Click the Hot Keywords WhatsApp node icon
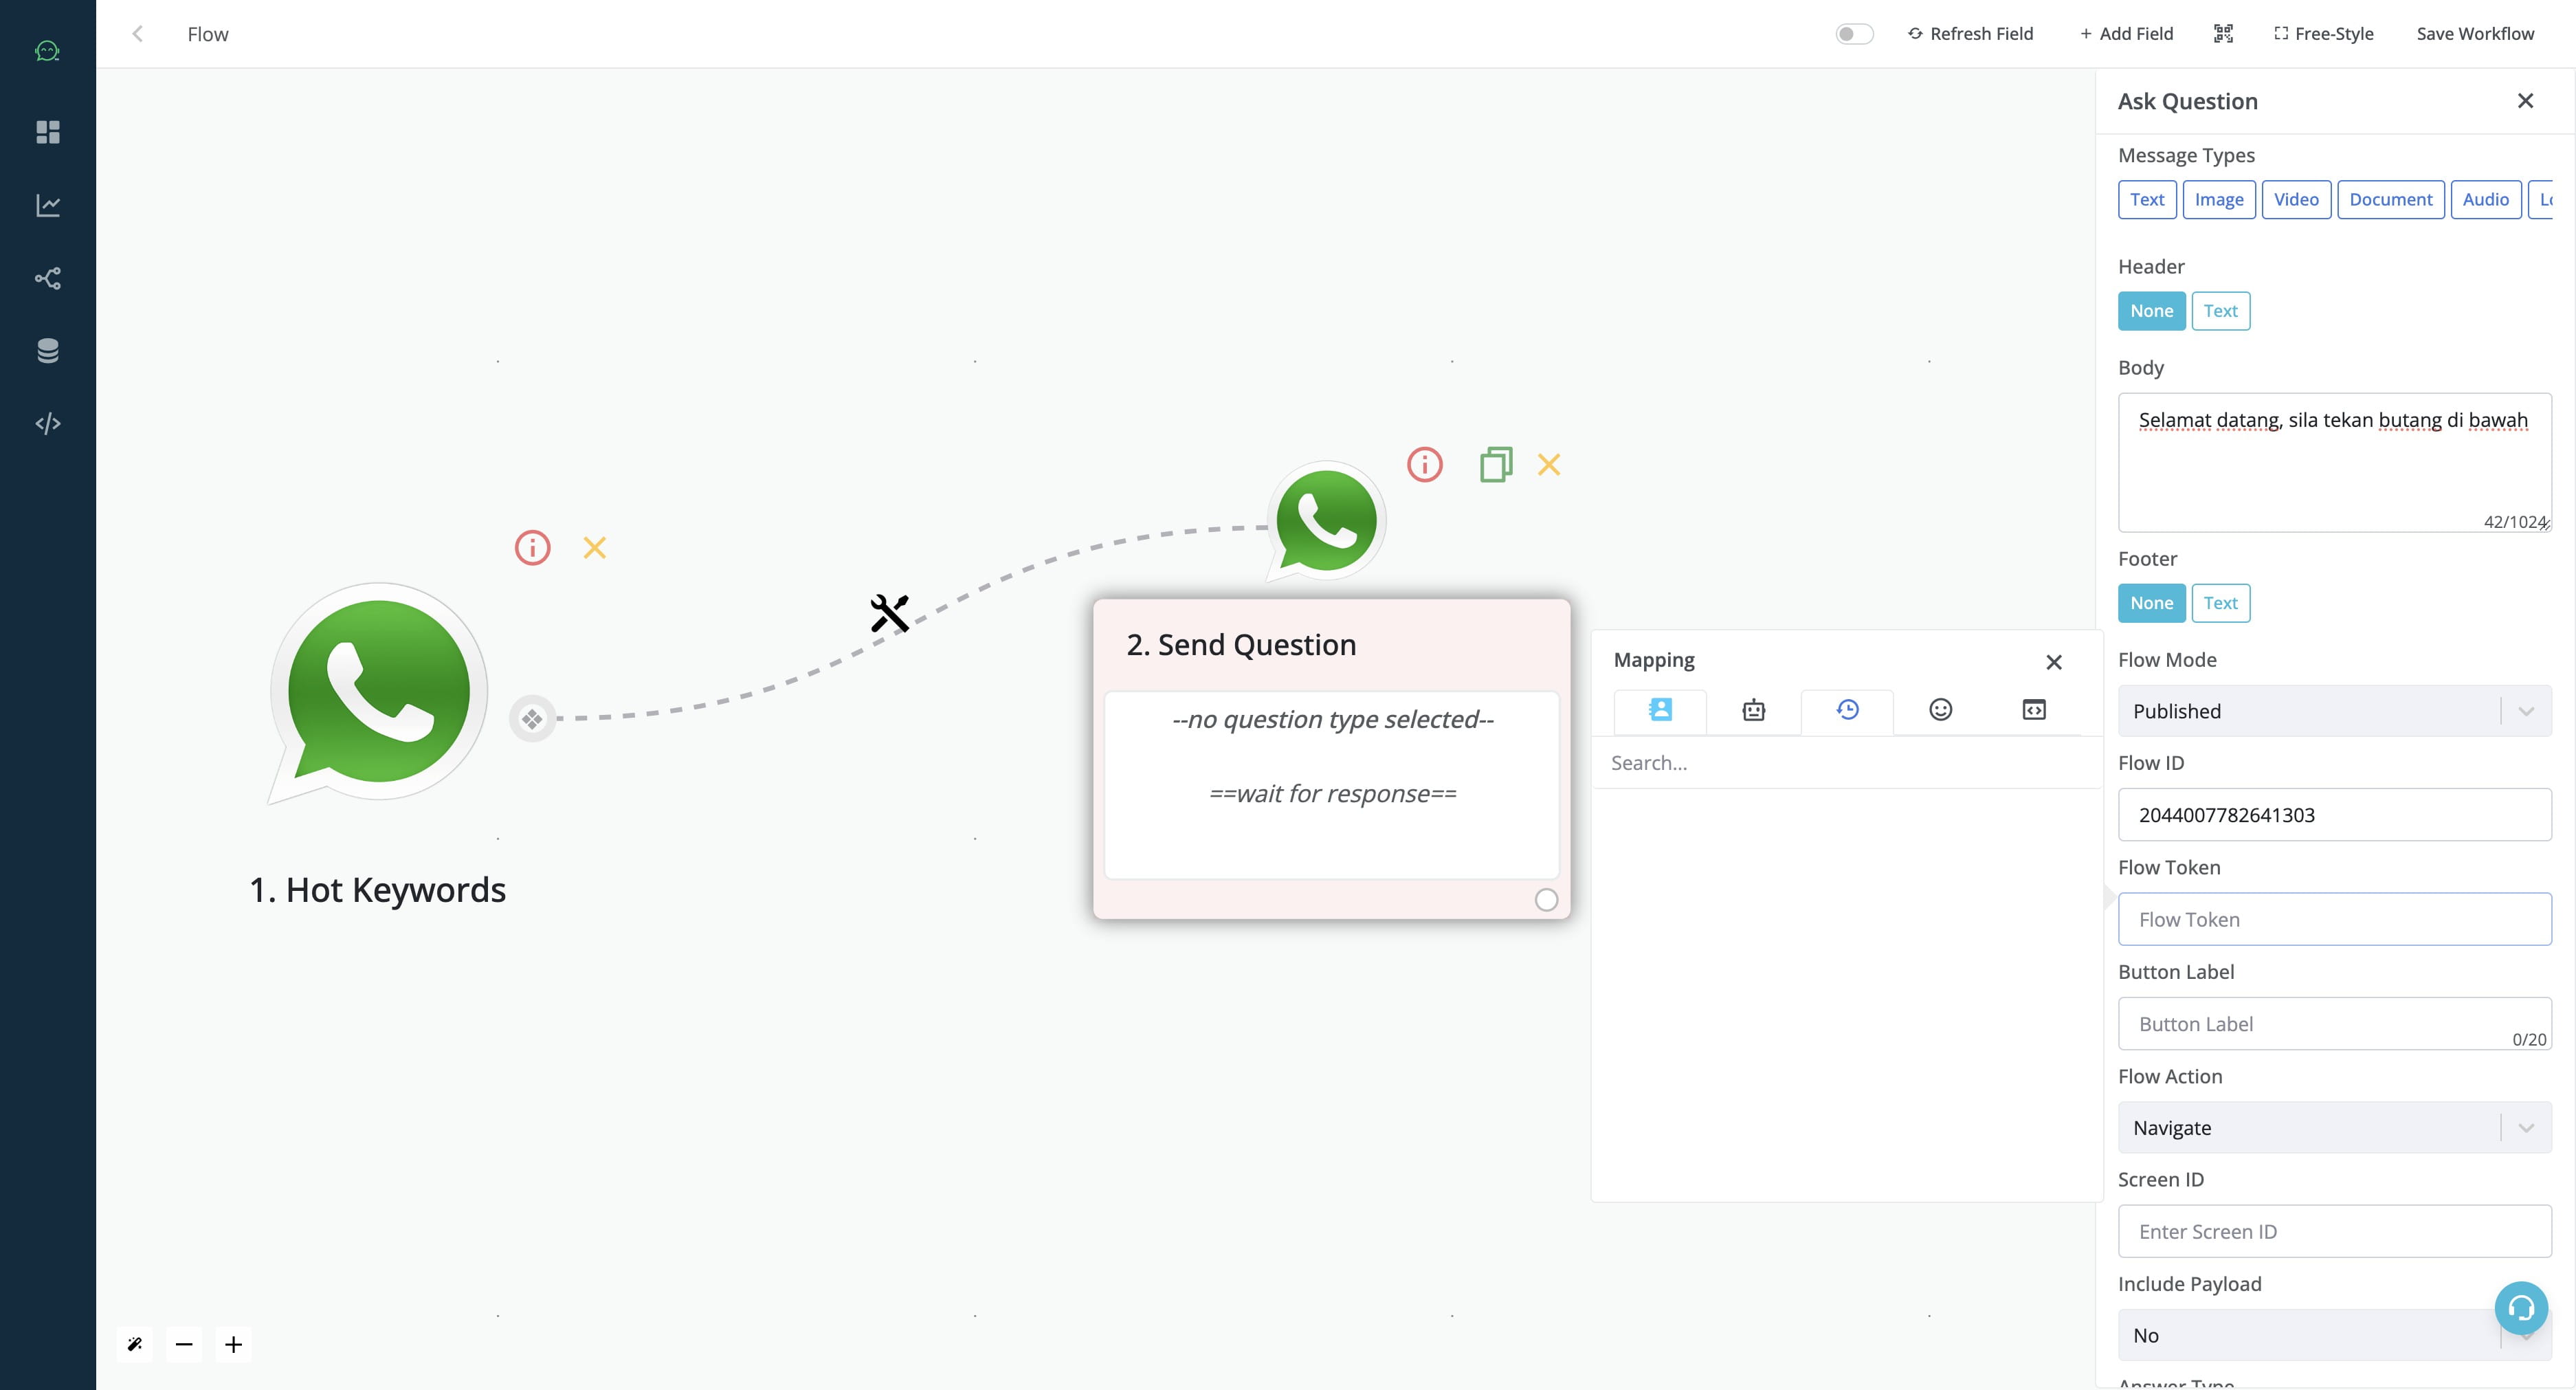This screenshot has height=1390, width=2576. point(378,692)
